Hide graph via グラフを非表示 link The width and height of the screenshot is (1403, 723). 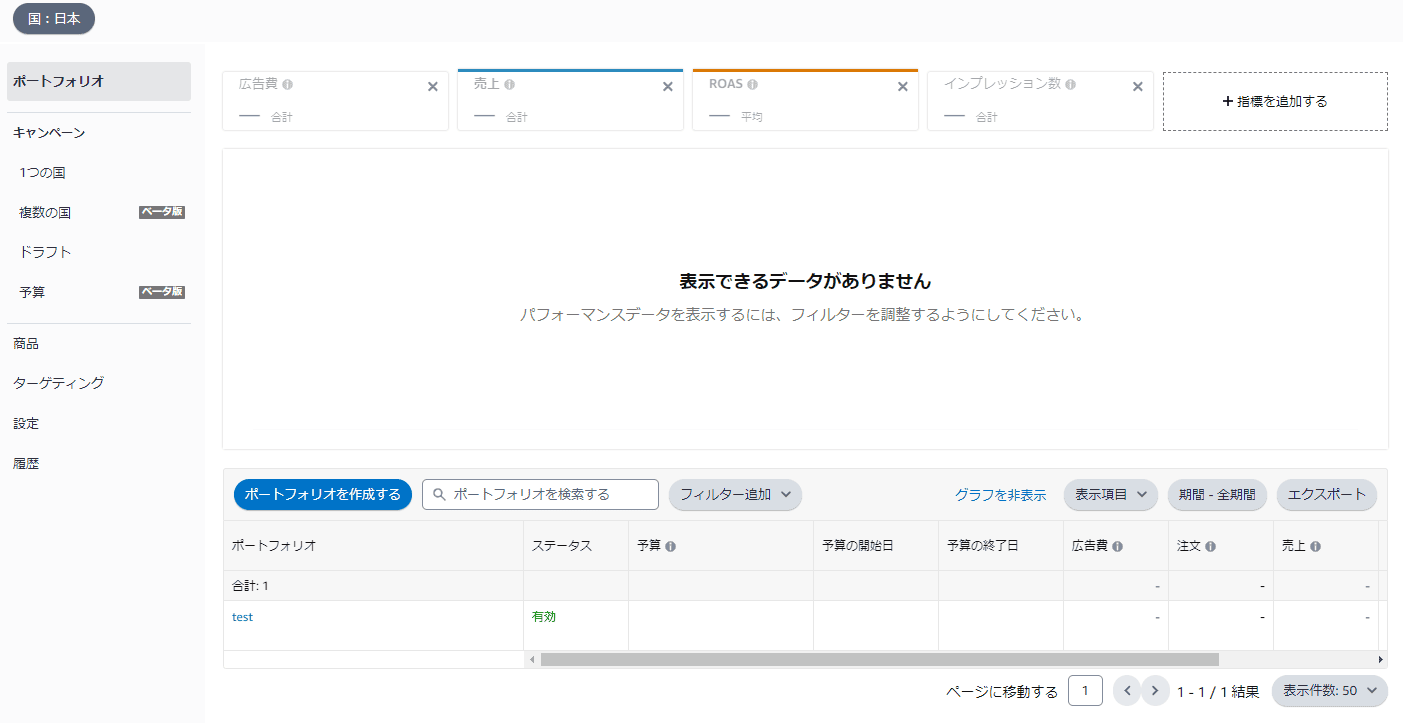pos(1000,495)
